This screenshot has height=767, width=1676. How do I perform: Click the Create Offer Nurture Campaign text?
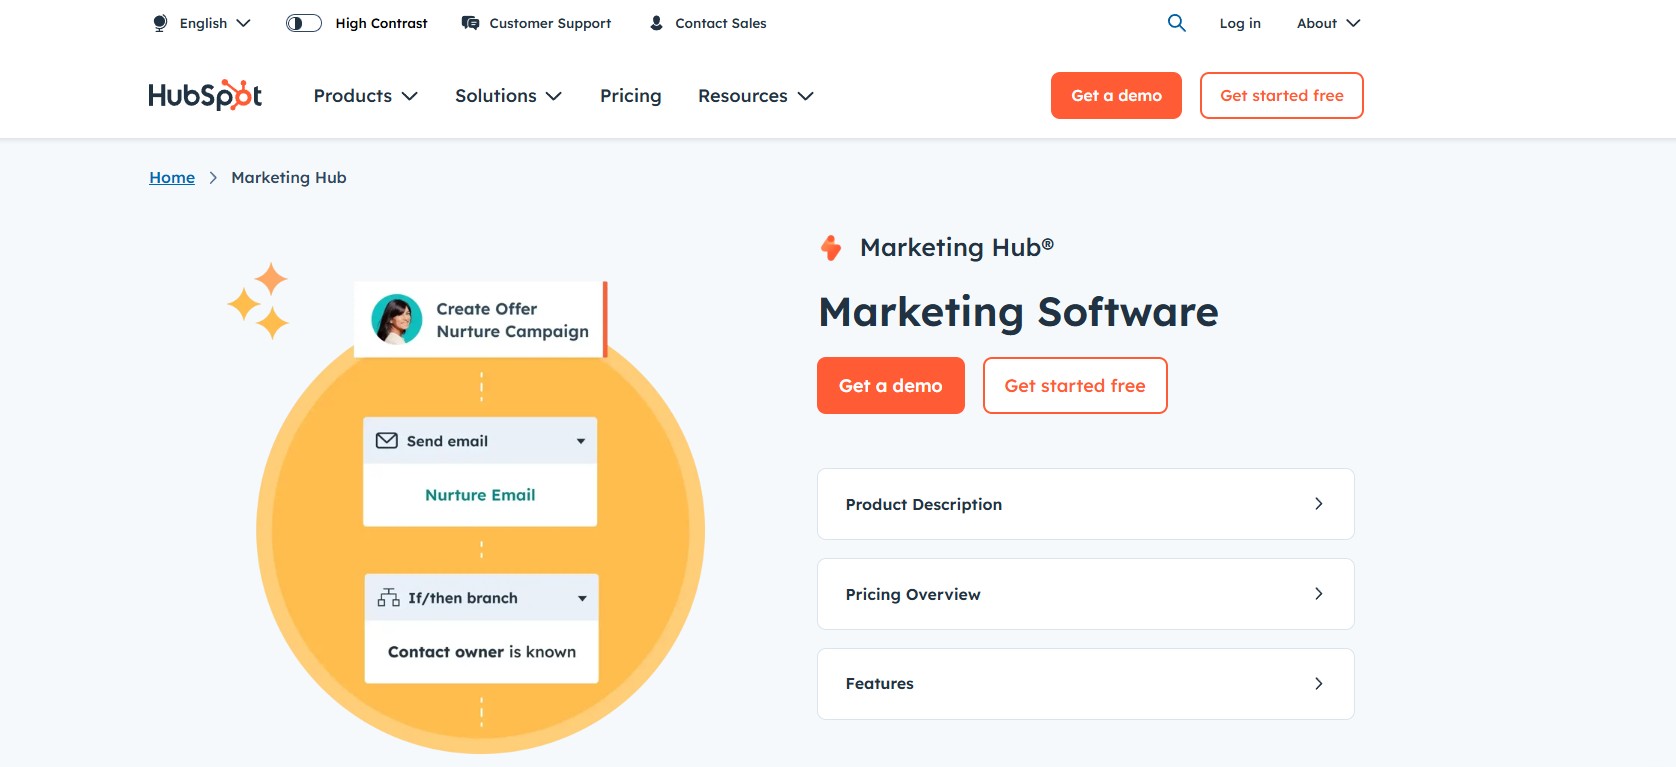512,320
